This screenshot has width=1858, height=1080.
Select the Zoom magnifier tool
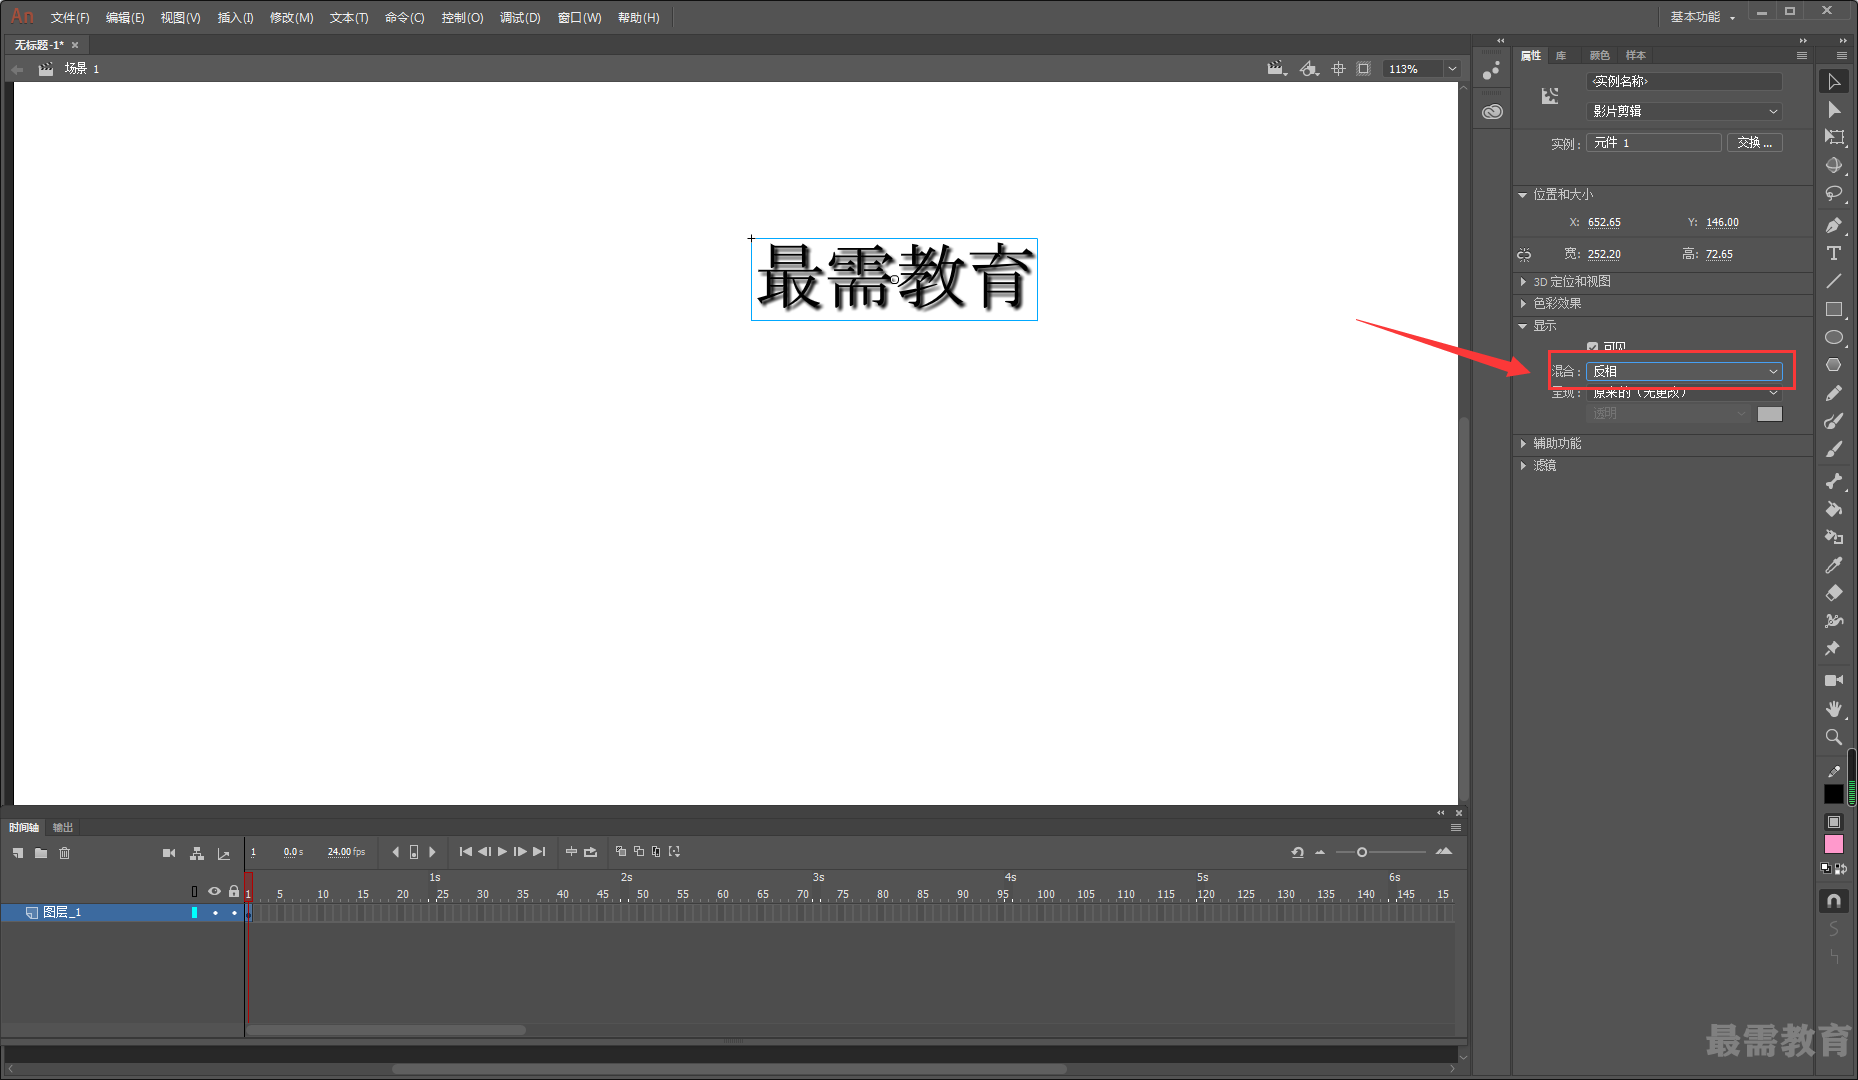(1833, 737)
